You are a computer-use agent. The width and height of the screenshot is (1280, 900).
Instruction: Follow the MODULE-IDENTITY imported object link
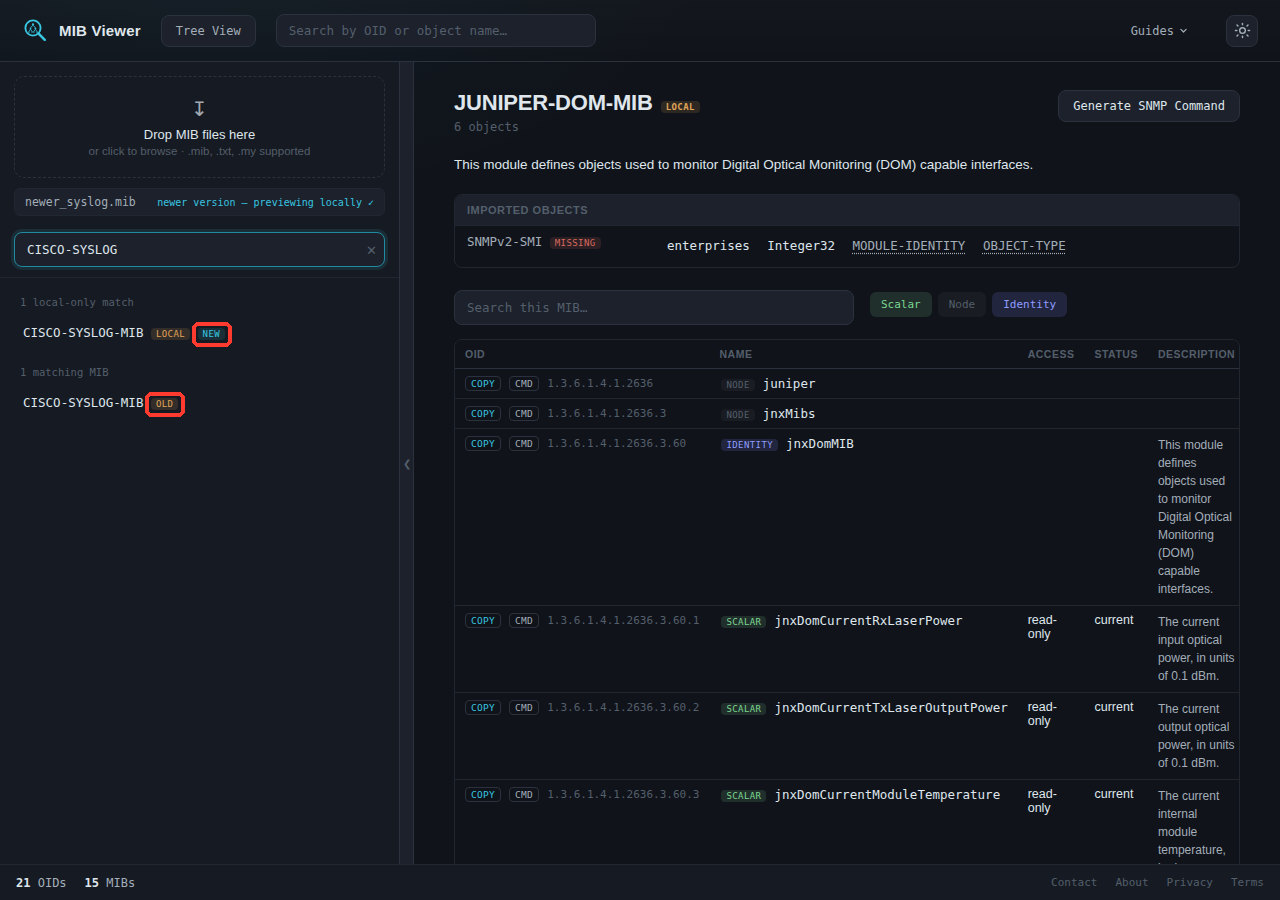click(x=908, y=246)
